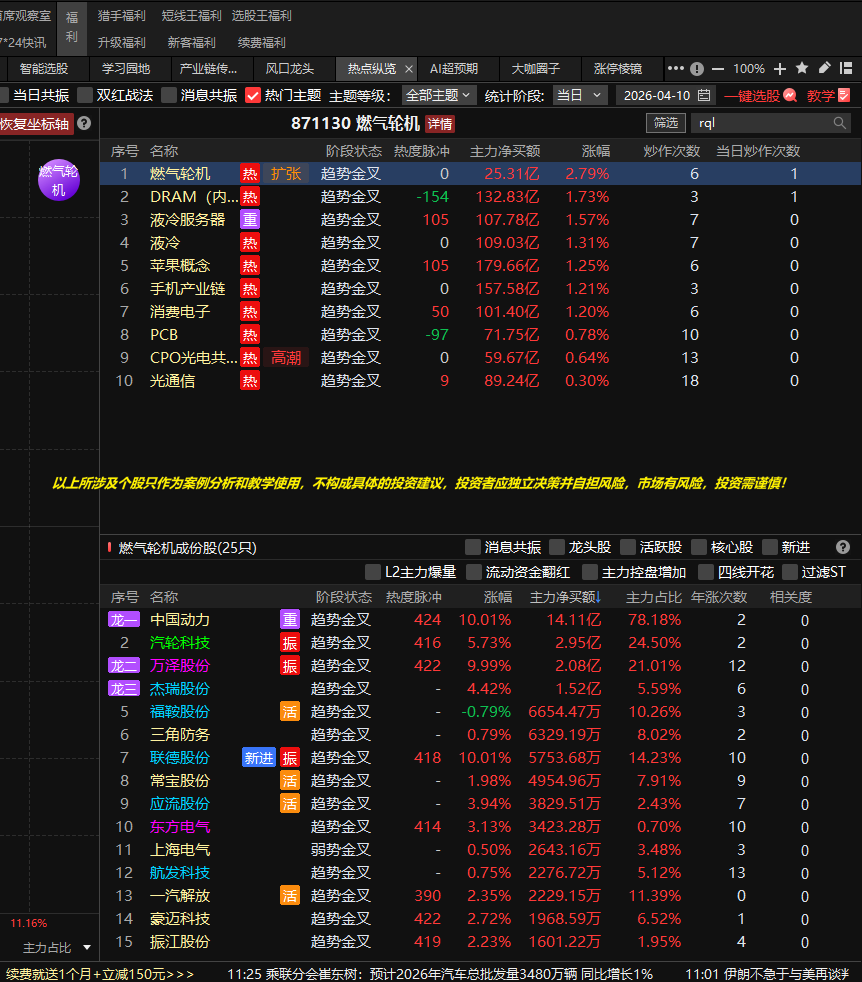Click the 筛选 filter button
The image size is (862, 982).
tap(665, 123)
